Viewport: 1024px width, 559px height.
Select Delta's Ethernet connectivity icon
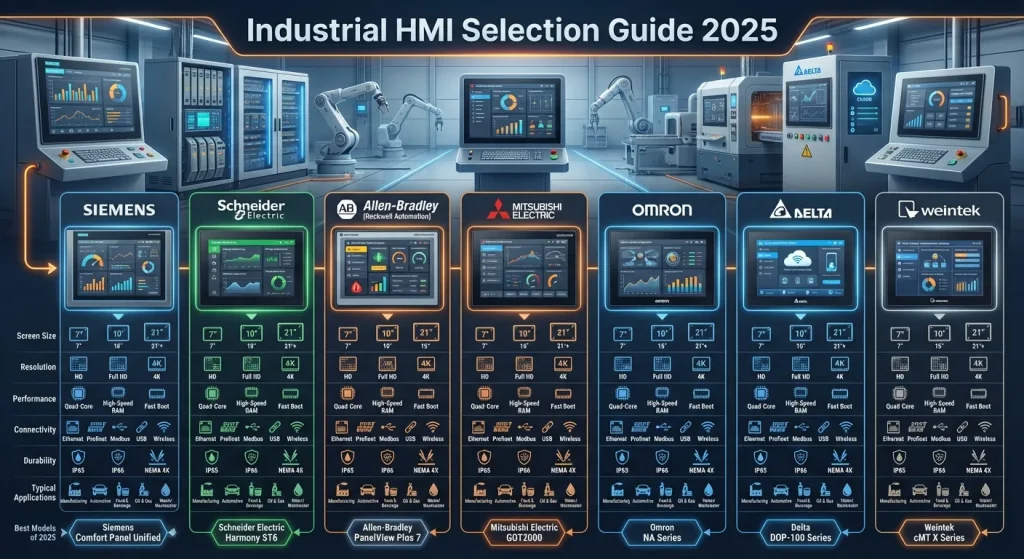755,426
